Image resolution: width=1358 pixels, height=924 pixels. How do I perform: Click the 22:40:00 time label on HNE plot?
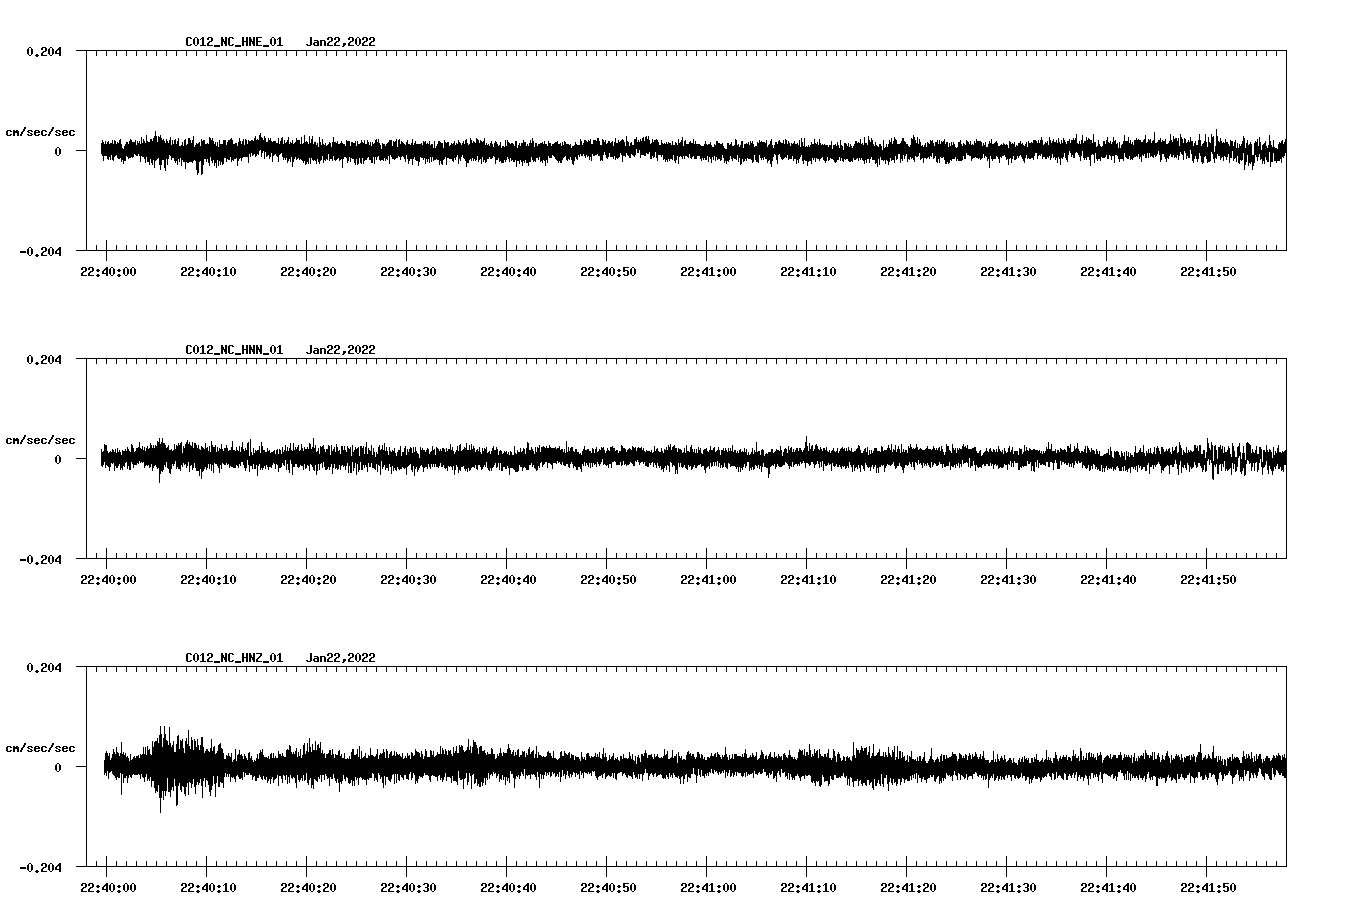(x=108, y=272)
